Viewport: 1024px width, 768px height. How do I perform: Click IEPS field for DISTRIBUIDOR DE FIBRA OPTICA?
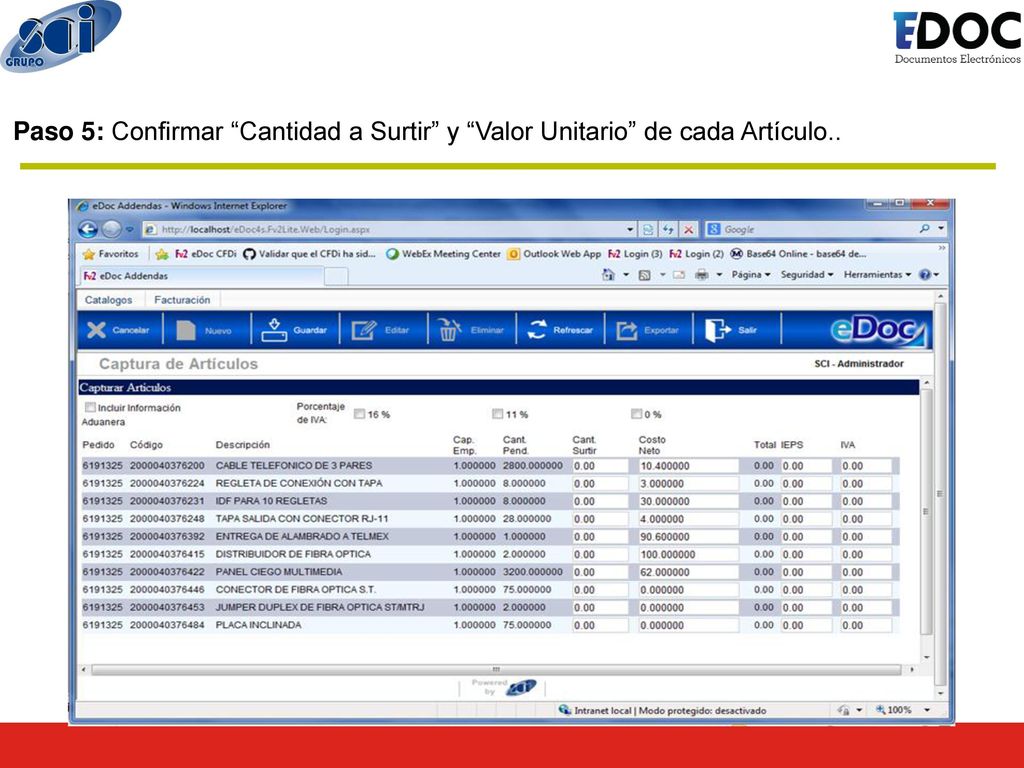(807, 554)
